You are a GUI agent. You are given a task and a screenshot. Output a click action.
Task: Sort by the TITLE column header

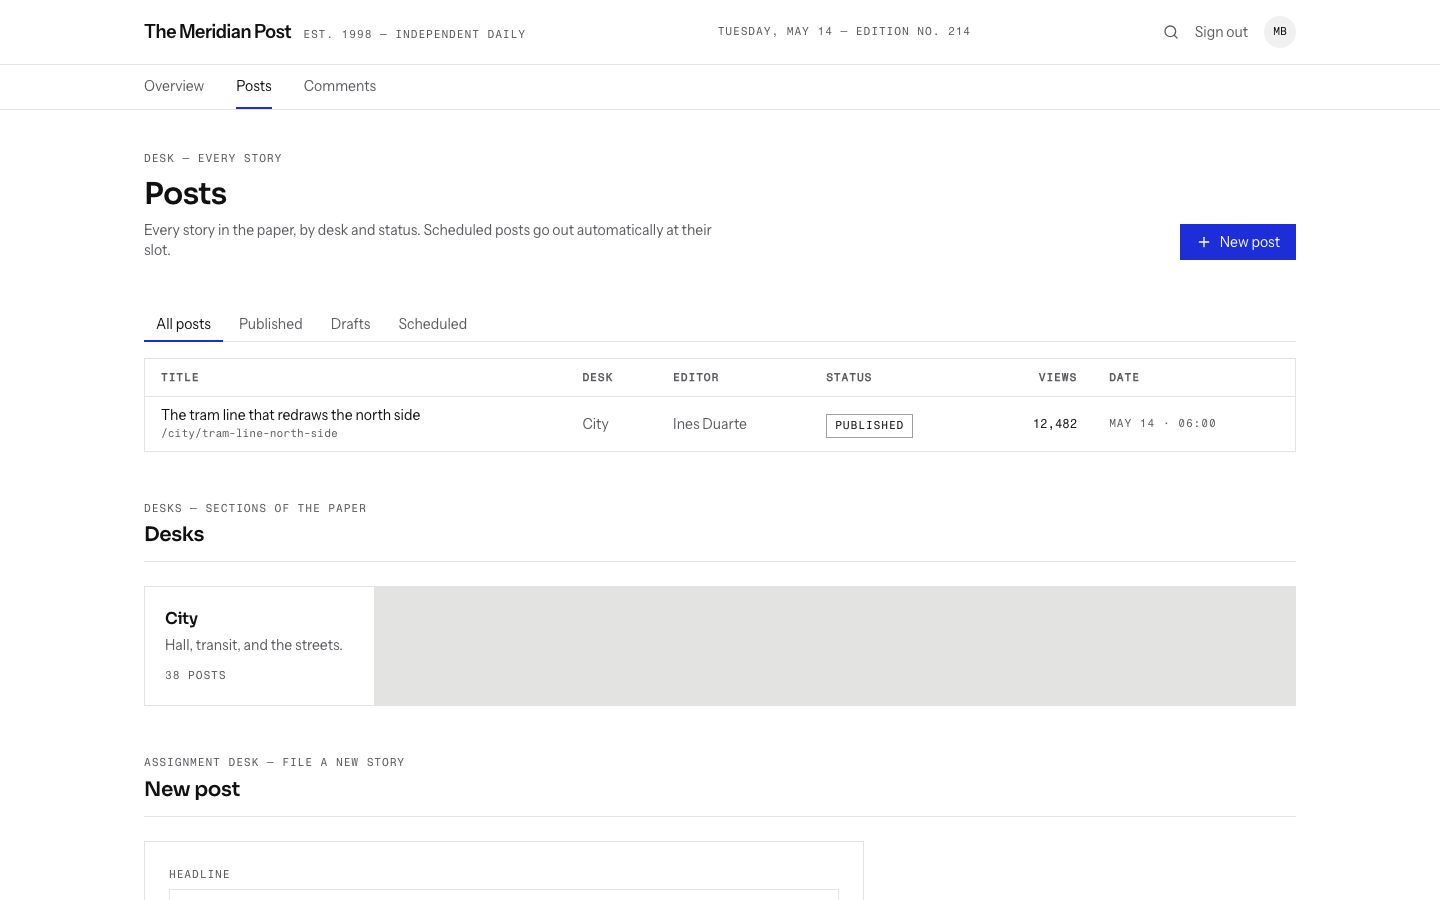[x=180, y=378]
